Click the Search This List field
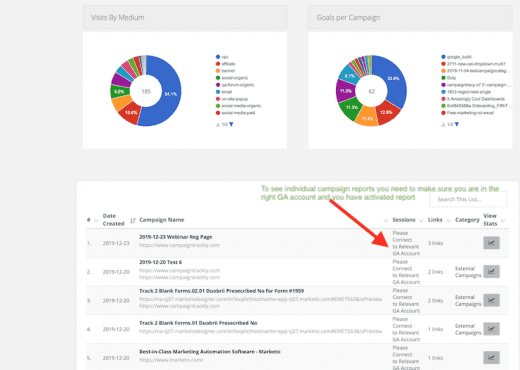 click(x=468, y=199)
